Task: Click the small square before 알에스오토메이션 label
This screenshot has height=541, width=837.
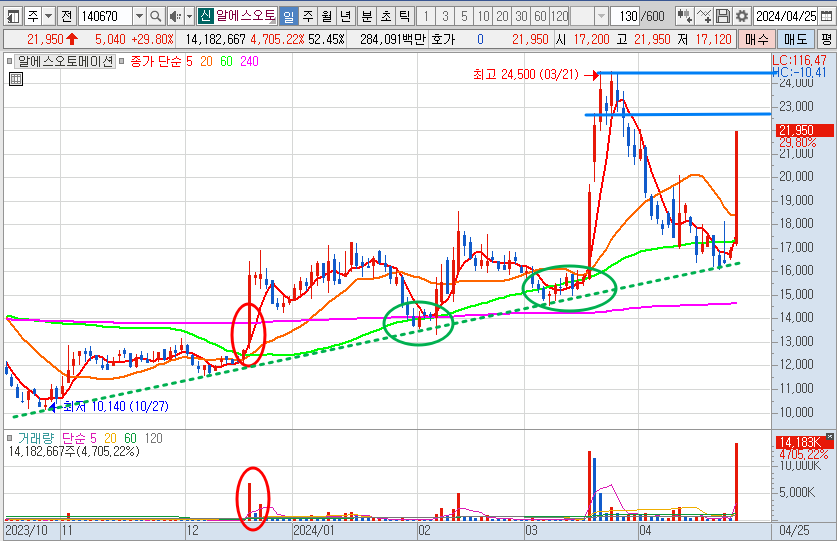Action: click(10, 61)
